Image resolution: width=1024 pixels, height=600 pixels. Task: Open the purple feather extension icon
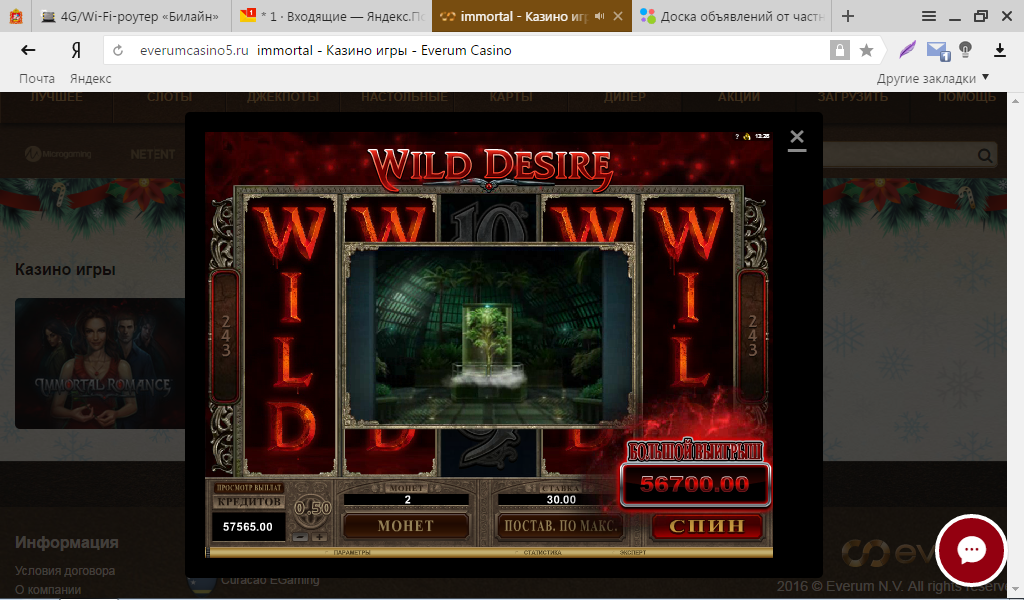[908, 50]
